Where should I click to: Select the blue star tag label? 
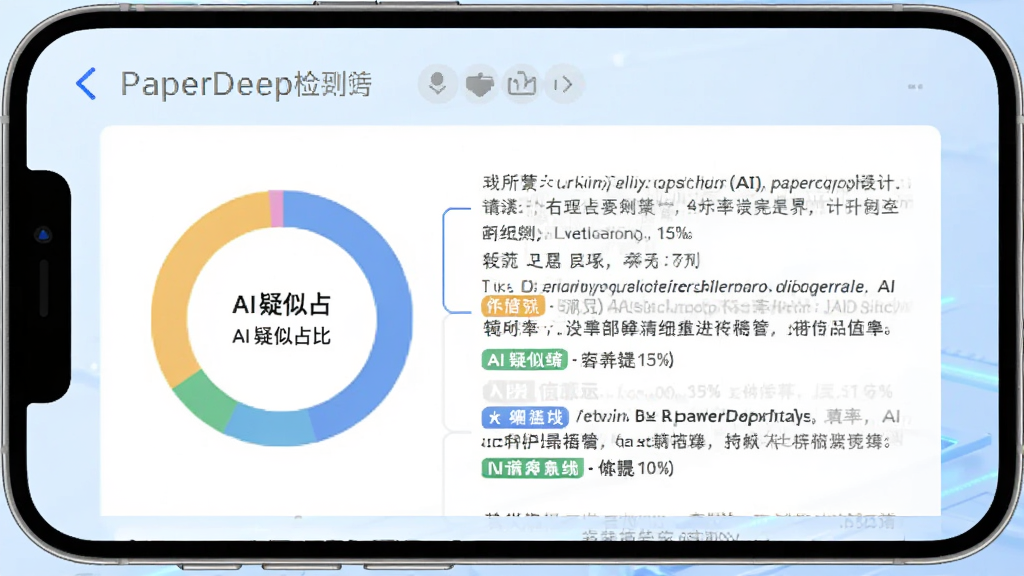click(524, 417)
